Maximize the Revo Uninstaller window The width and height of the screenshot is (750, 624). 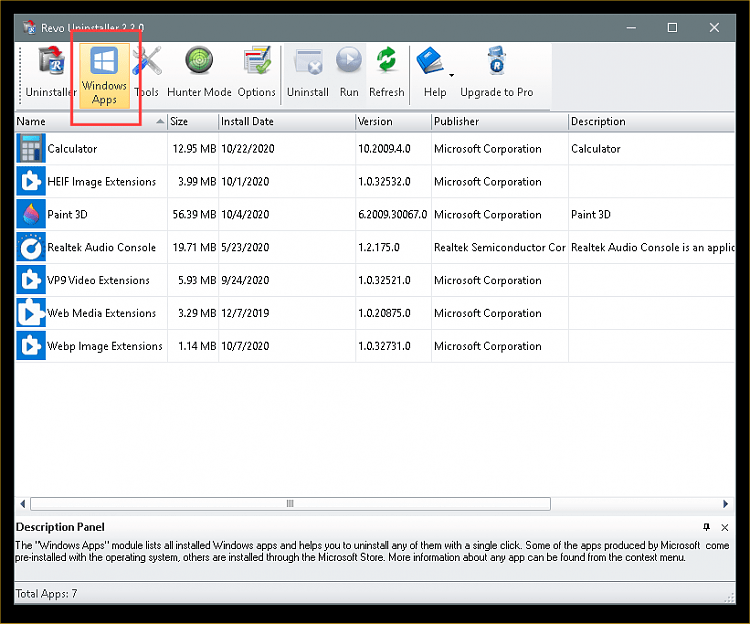672,28
